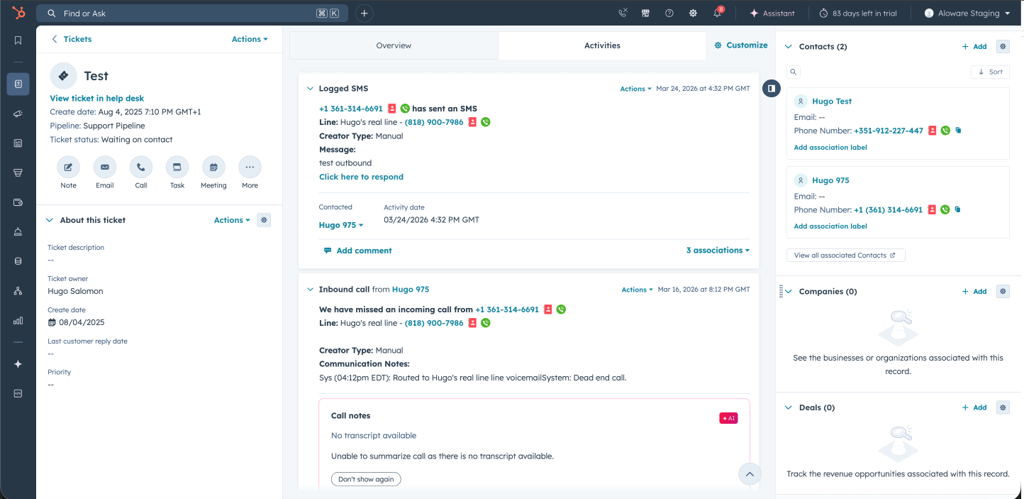Open gear settings for About this ticket
This screenshot has width=1024, height=499.
264,220
